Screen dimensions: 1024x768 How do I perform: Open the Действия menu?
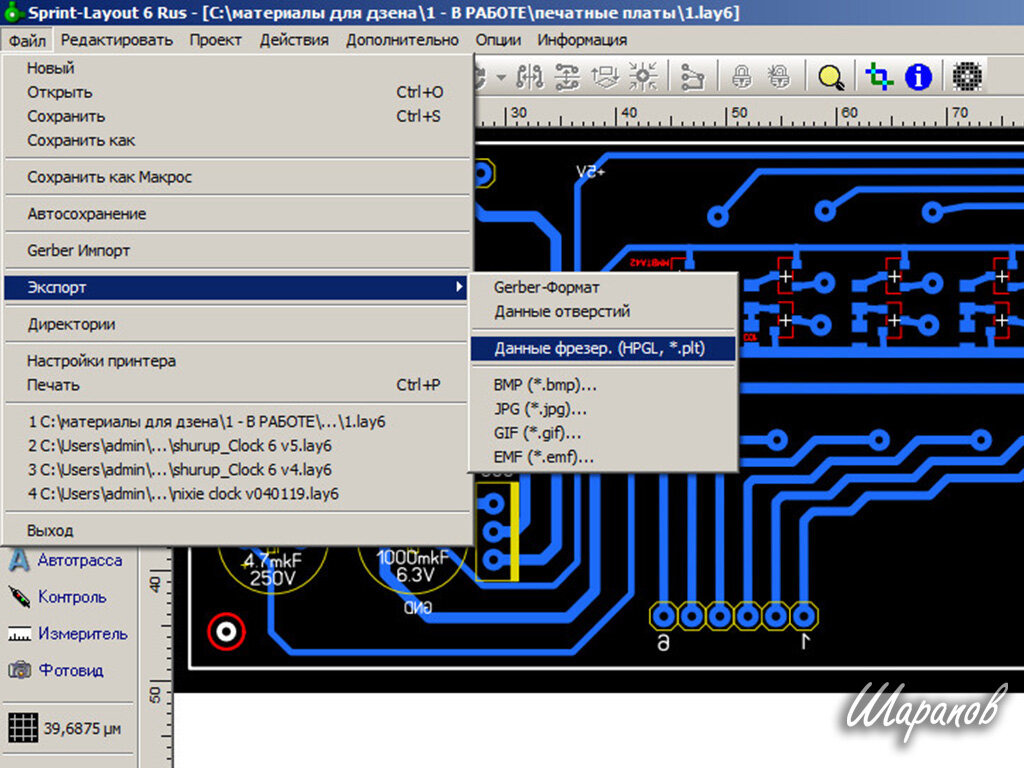pyautogui.click(x=294, y=40)
